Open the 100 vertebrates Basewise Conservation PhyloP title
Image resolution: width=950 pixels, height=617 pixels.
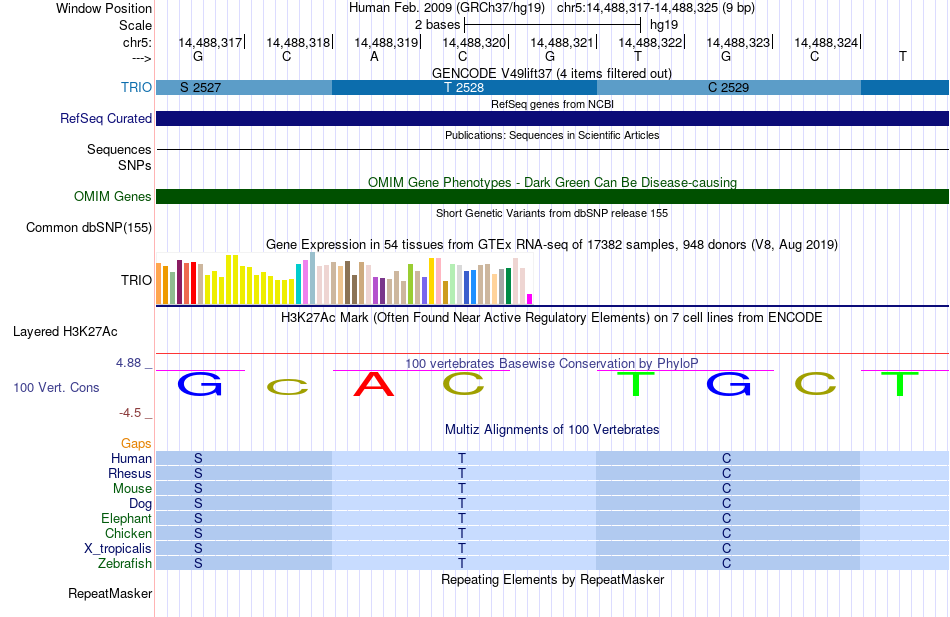click(551, 363)
